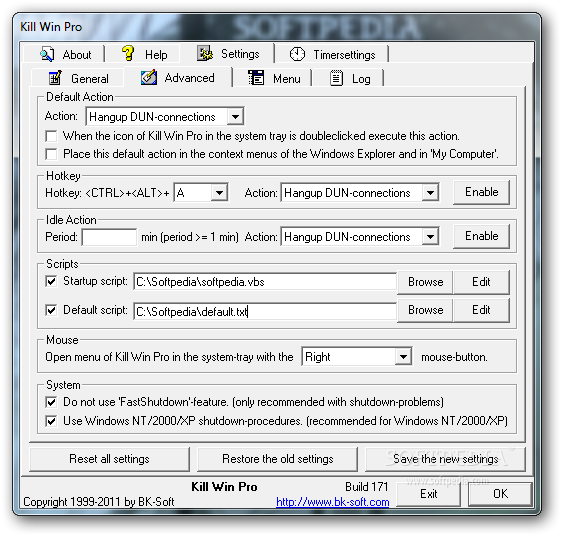Uncheck the Startup script checkbox
The image size is (562, 536).
51,281
